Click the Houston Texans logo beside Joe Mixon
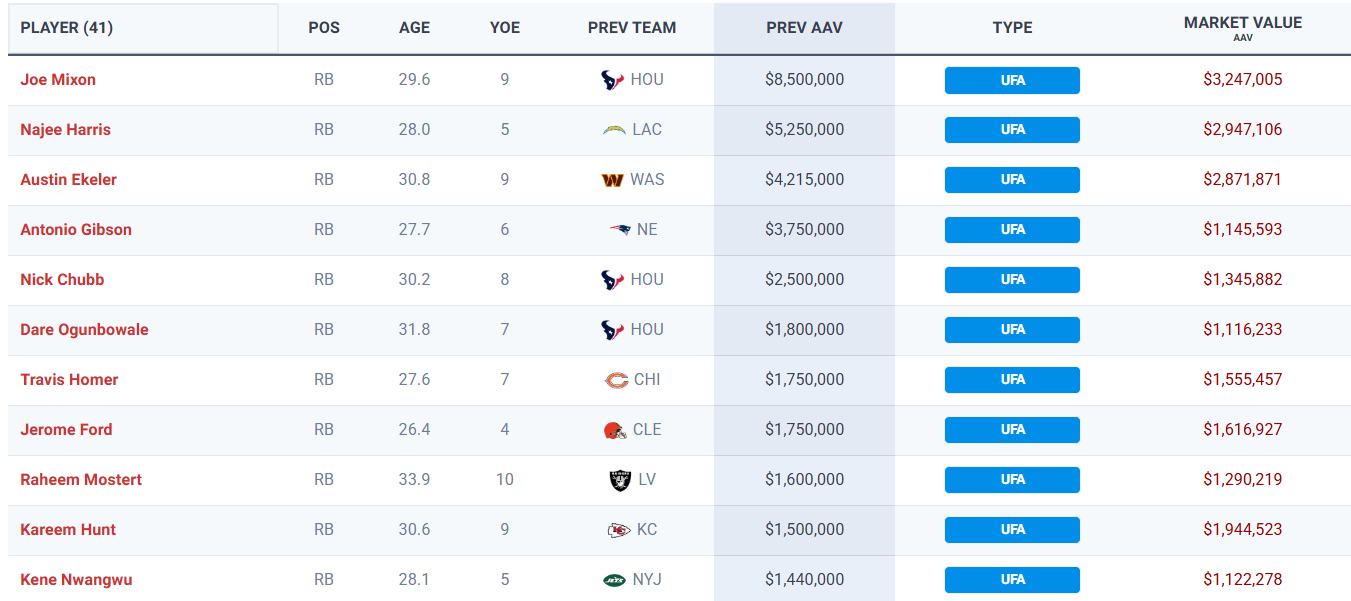The height and width of the screenshot is (601, 1351). point(612,80)
